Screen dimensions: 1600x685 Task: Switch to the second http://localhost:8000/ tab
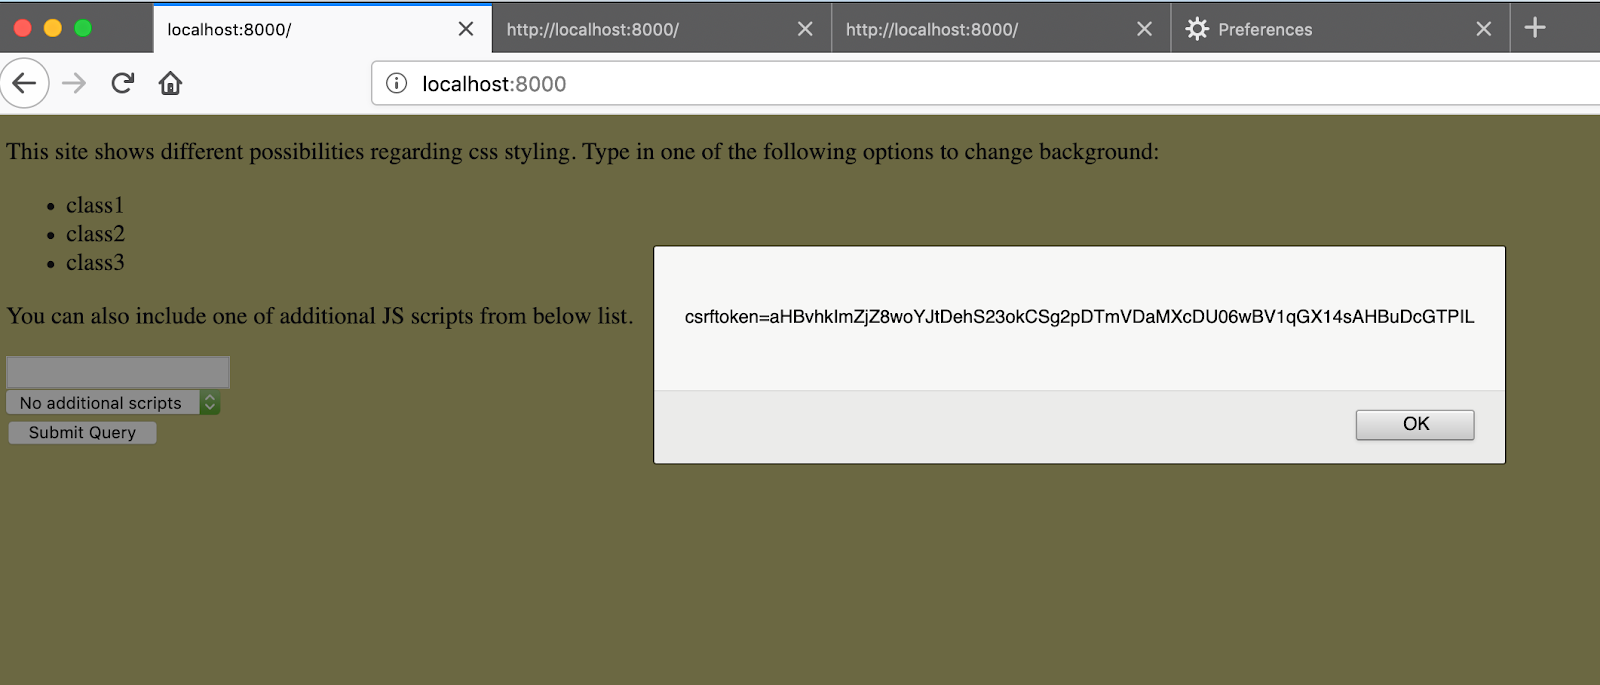pyautogui.click(x=661, y=29)
